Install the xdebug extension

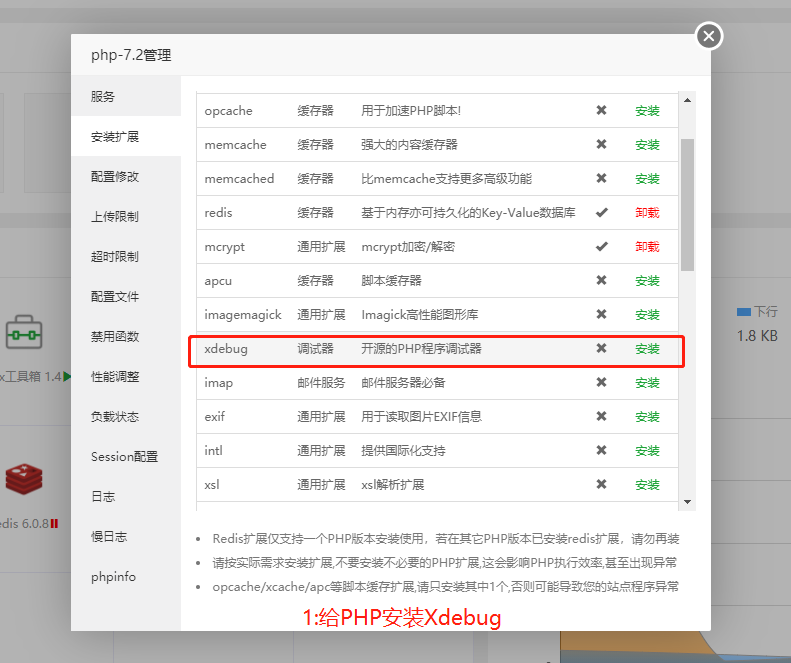(647, 349)
